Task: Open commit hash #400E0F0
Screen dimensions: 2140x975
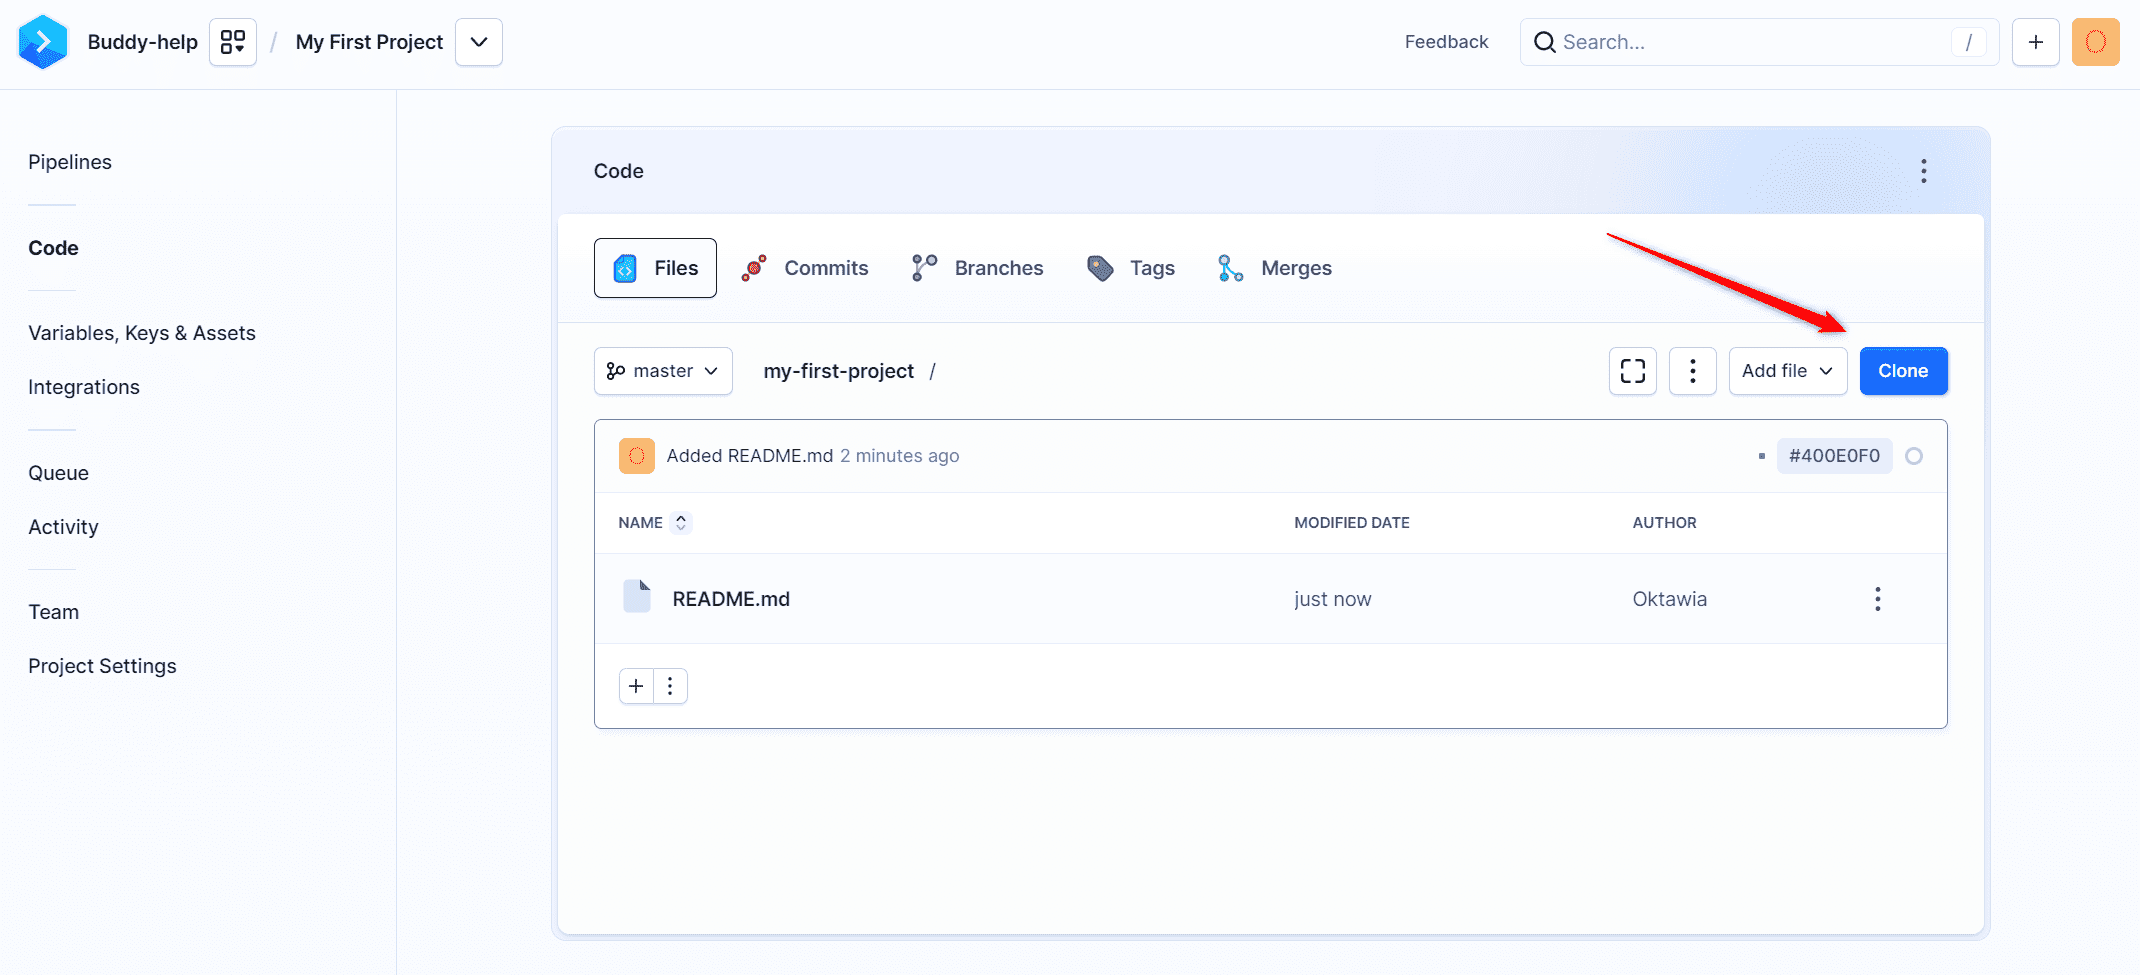Action: click(1834, 456)
